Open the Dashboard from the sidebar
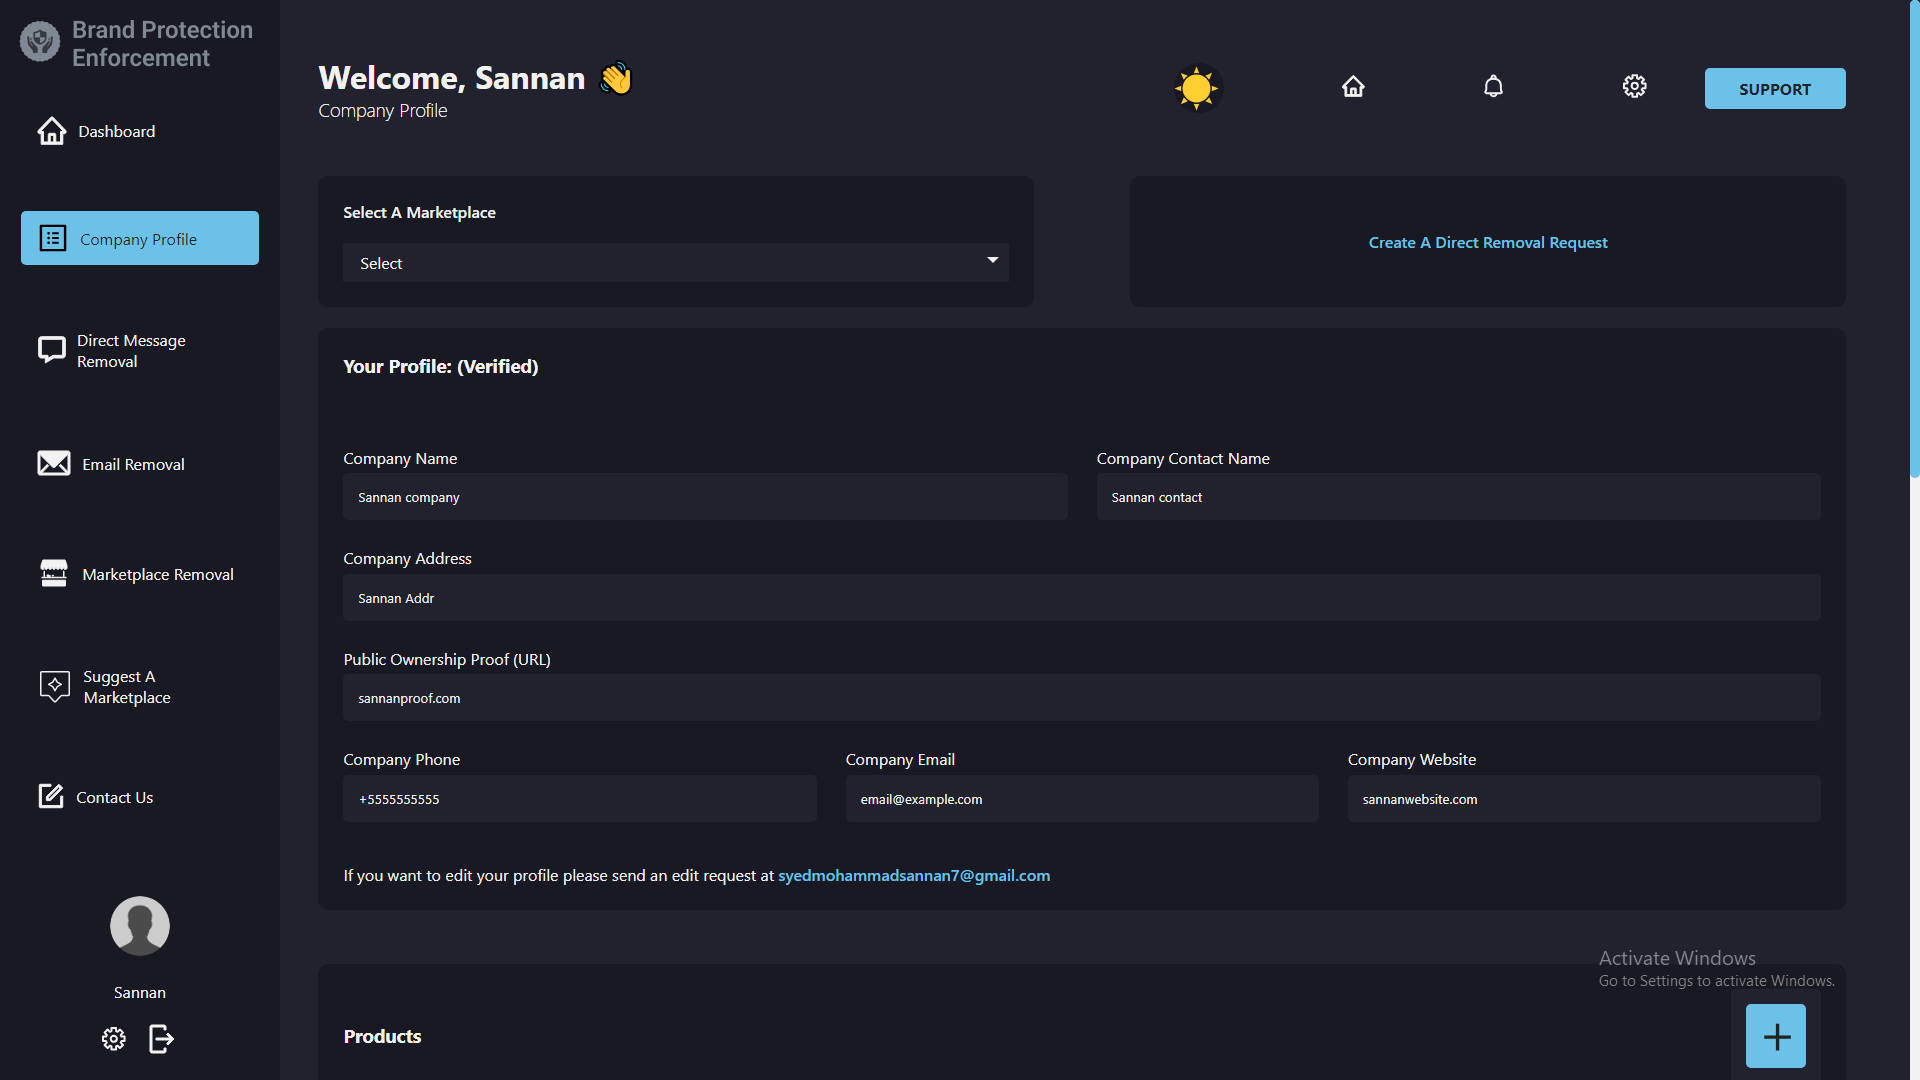 [116, 131]
